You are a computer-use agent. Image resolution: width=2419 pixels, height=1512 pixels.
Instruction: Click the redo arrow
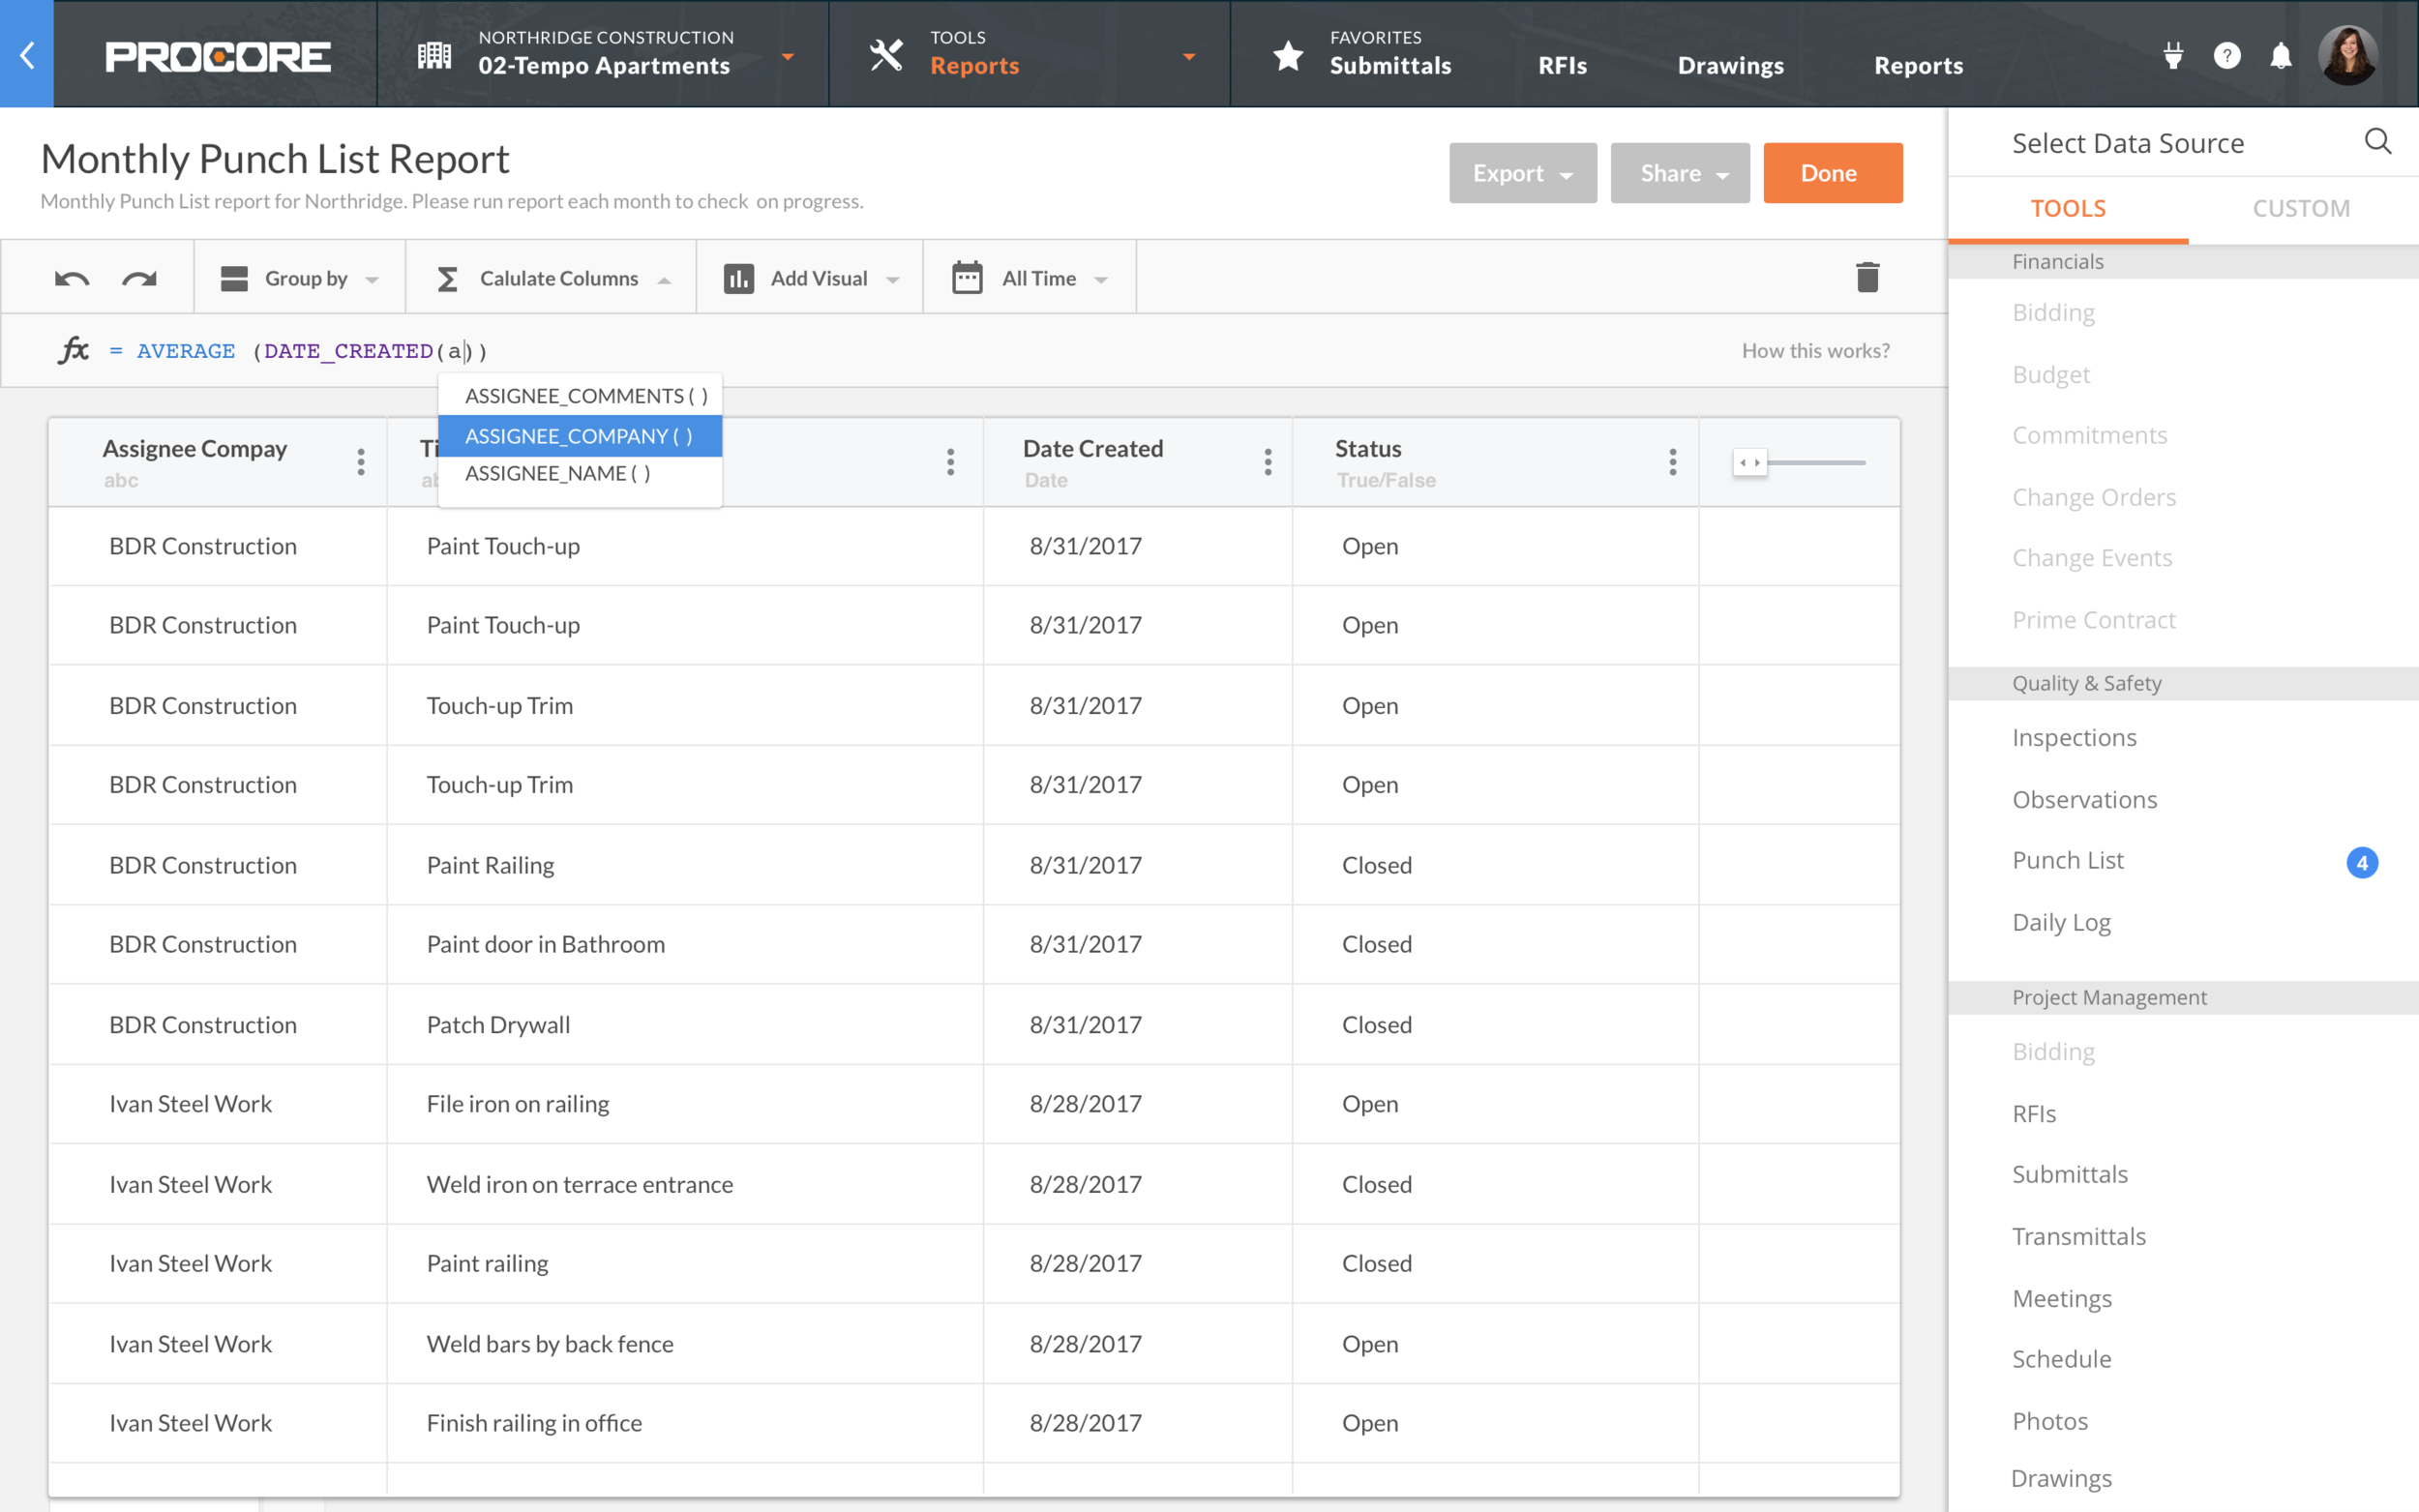pos(139,279)
